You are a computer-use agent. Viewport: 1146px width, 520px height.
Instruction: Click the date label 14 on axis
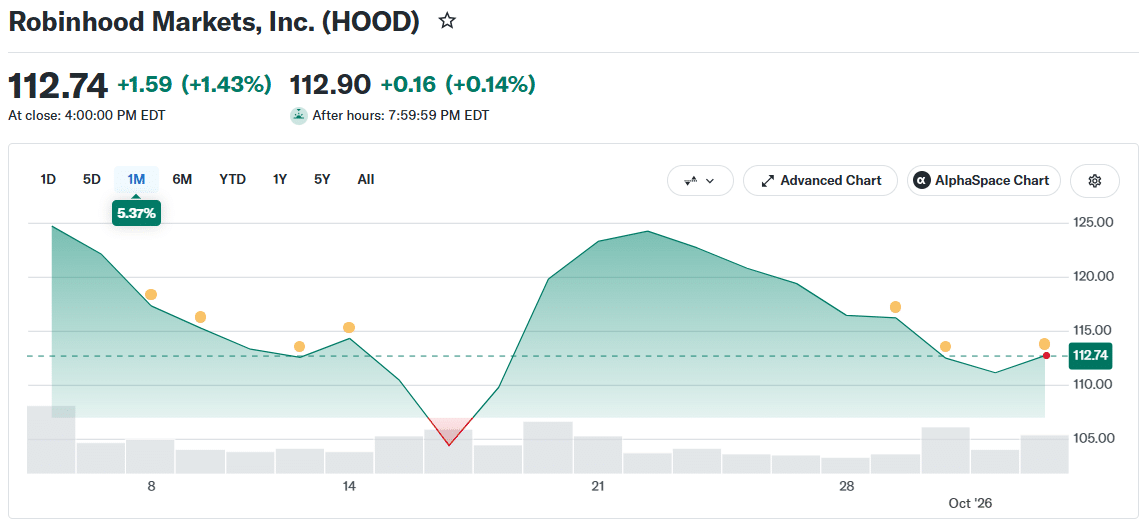click(349, 486)
